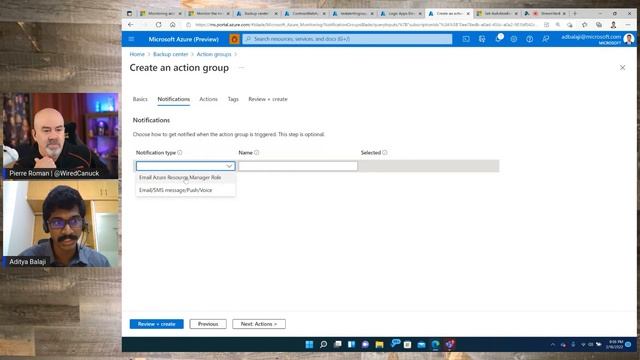Show info icon next to Name
This screenshot has height=360, width=640.
click(256, 153)
